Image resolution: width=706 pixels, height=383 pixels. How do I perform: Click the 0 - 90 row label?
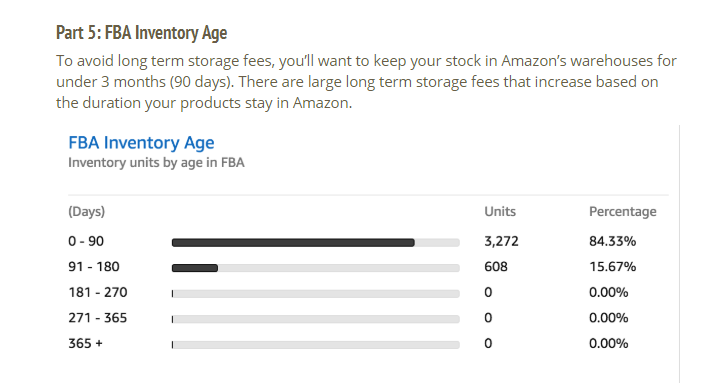[x=86, y=242]
